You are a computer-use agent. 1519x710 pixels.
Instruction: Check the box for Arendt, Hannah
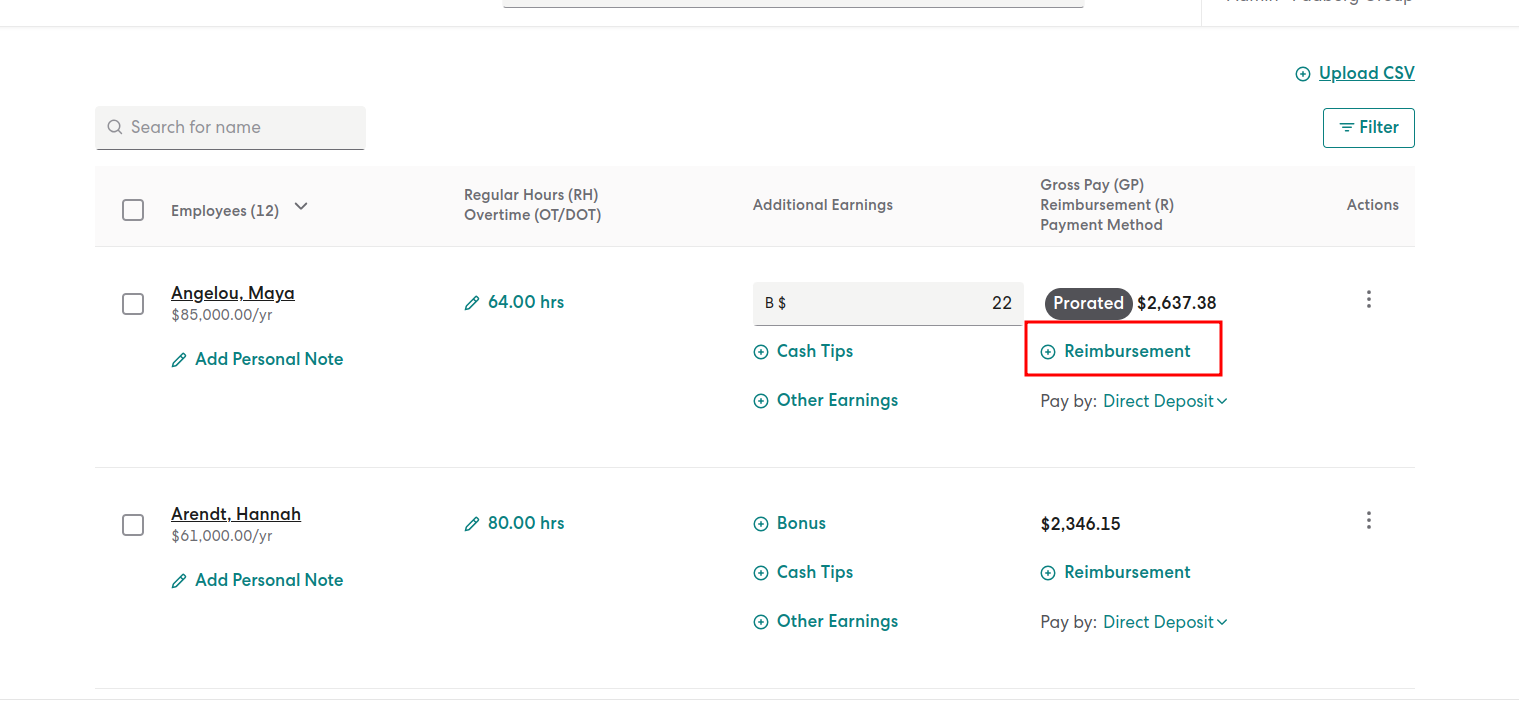pos(133,525)
